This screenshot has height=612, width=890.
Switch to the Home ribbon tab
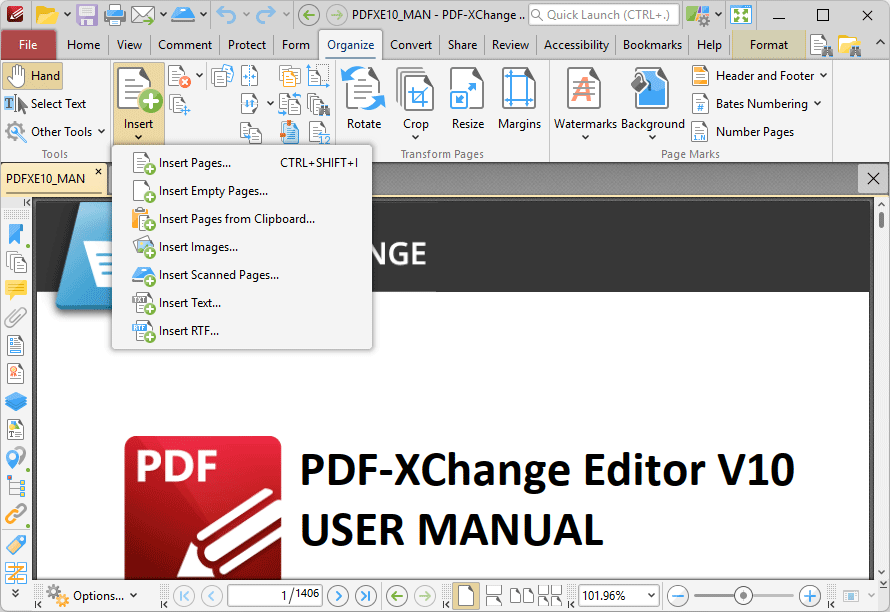[83, 45]
